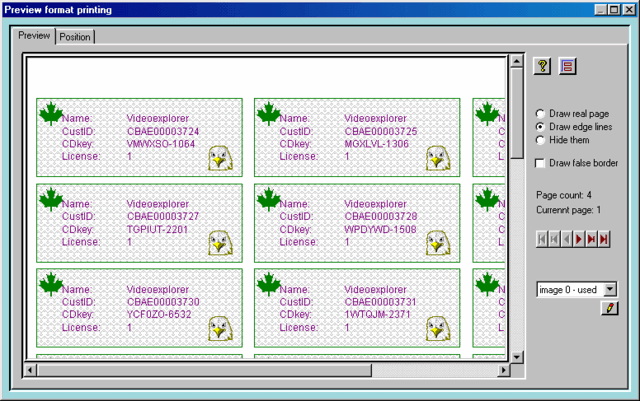Screen dimensions: 640x401
Task: Go to the last page
Action: [604, 239]
